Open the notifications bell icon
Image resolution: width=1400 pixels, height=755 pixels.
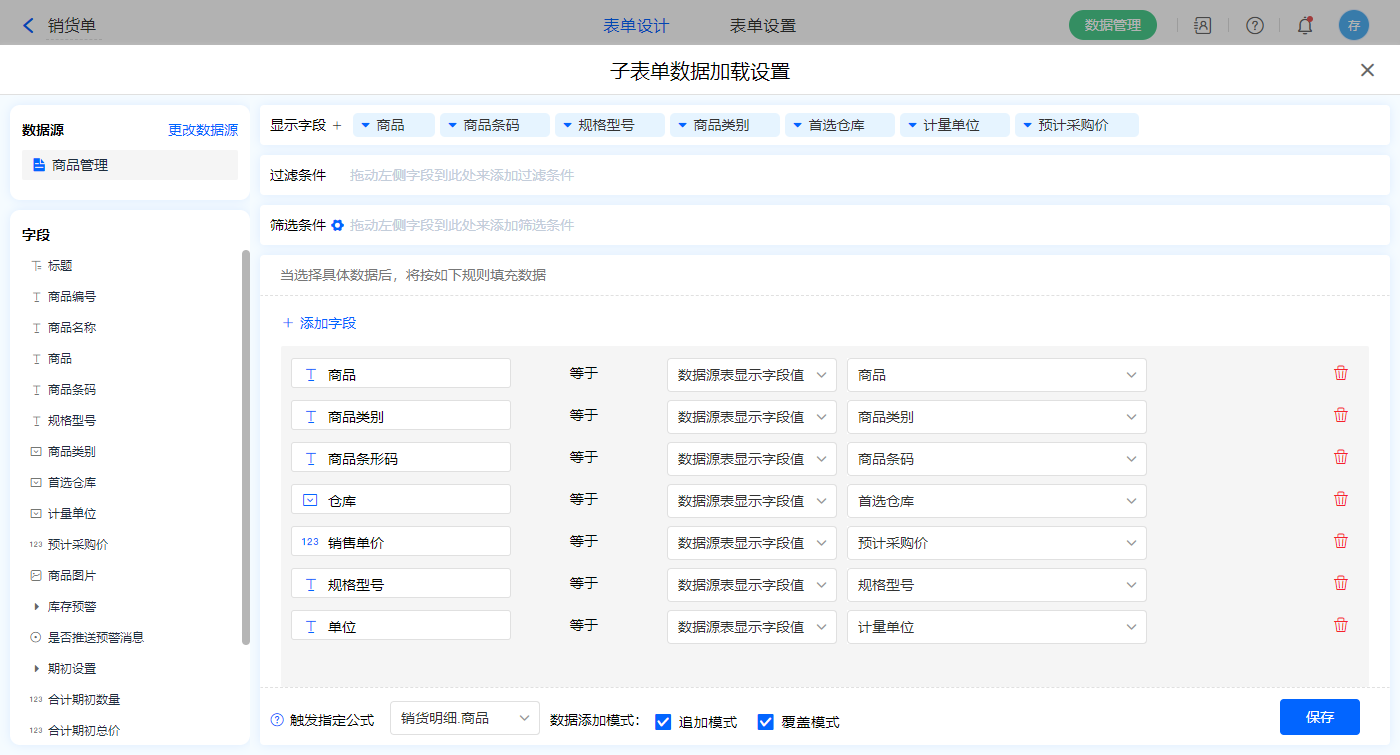point(1304,26)
